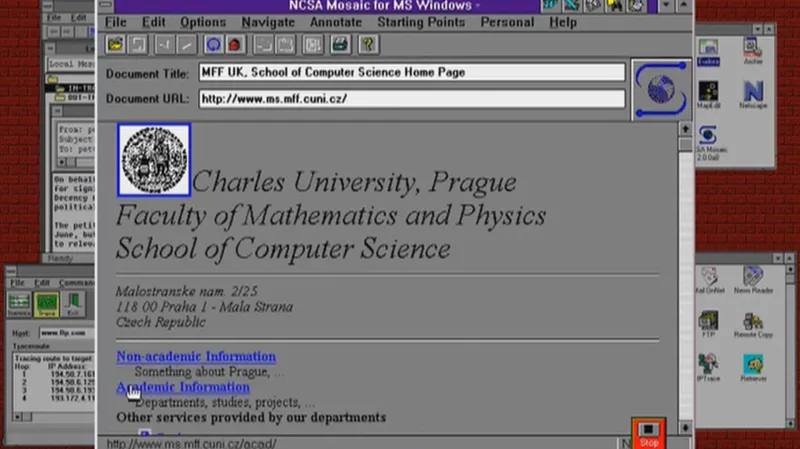Open Edit menu in traceroute window

point(42,283)
